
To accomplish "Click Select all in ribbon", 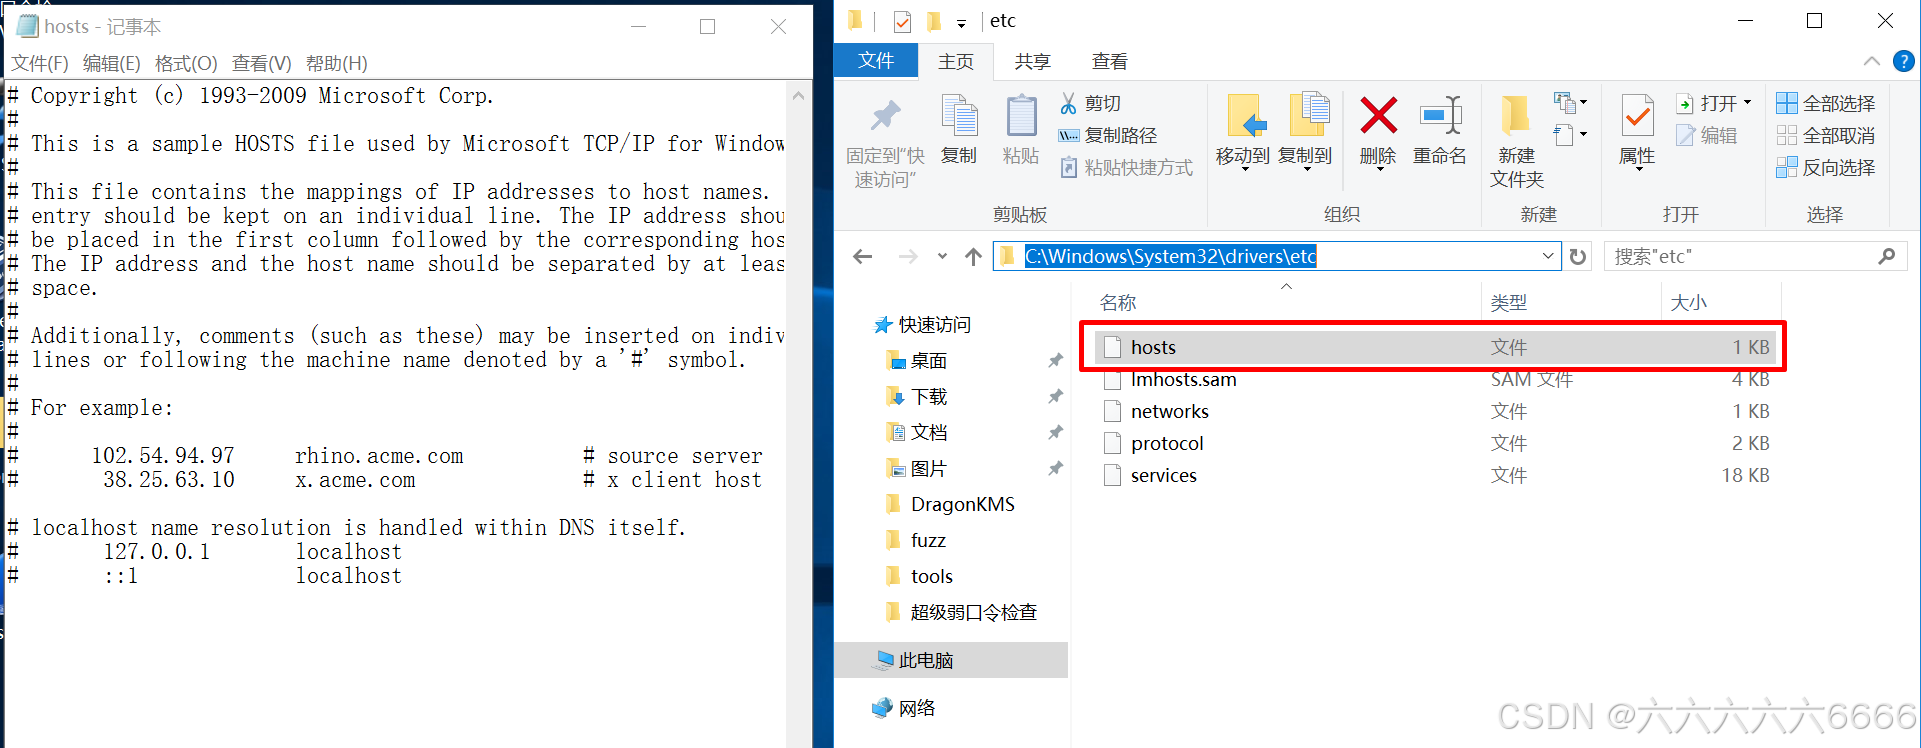I will (x=1826, y=103).
